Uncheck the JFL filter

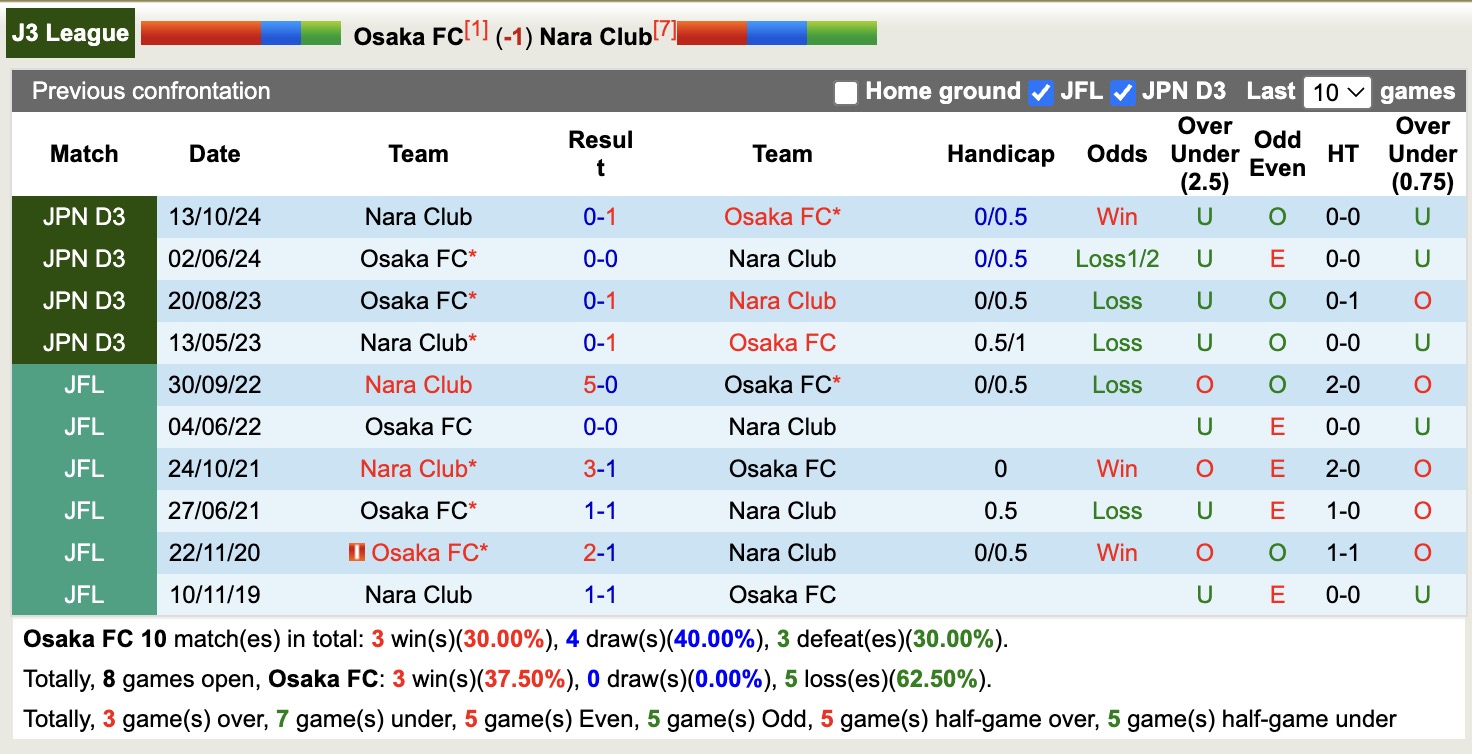[x=1040, y=91]
